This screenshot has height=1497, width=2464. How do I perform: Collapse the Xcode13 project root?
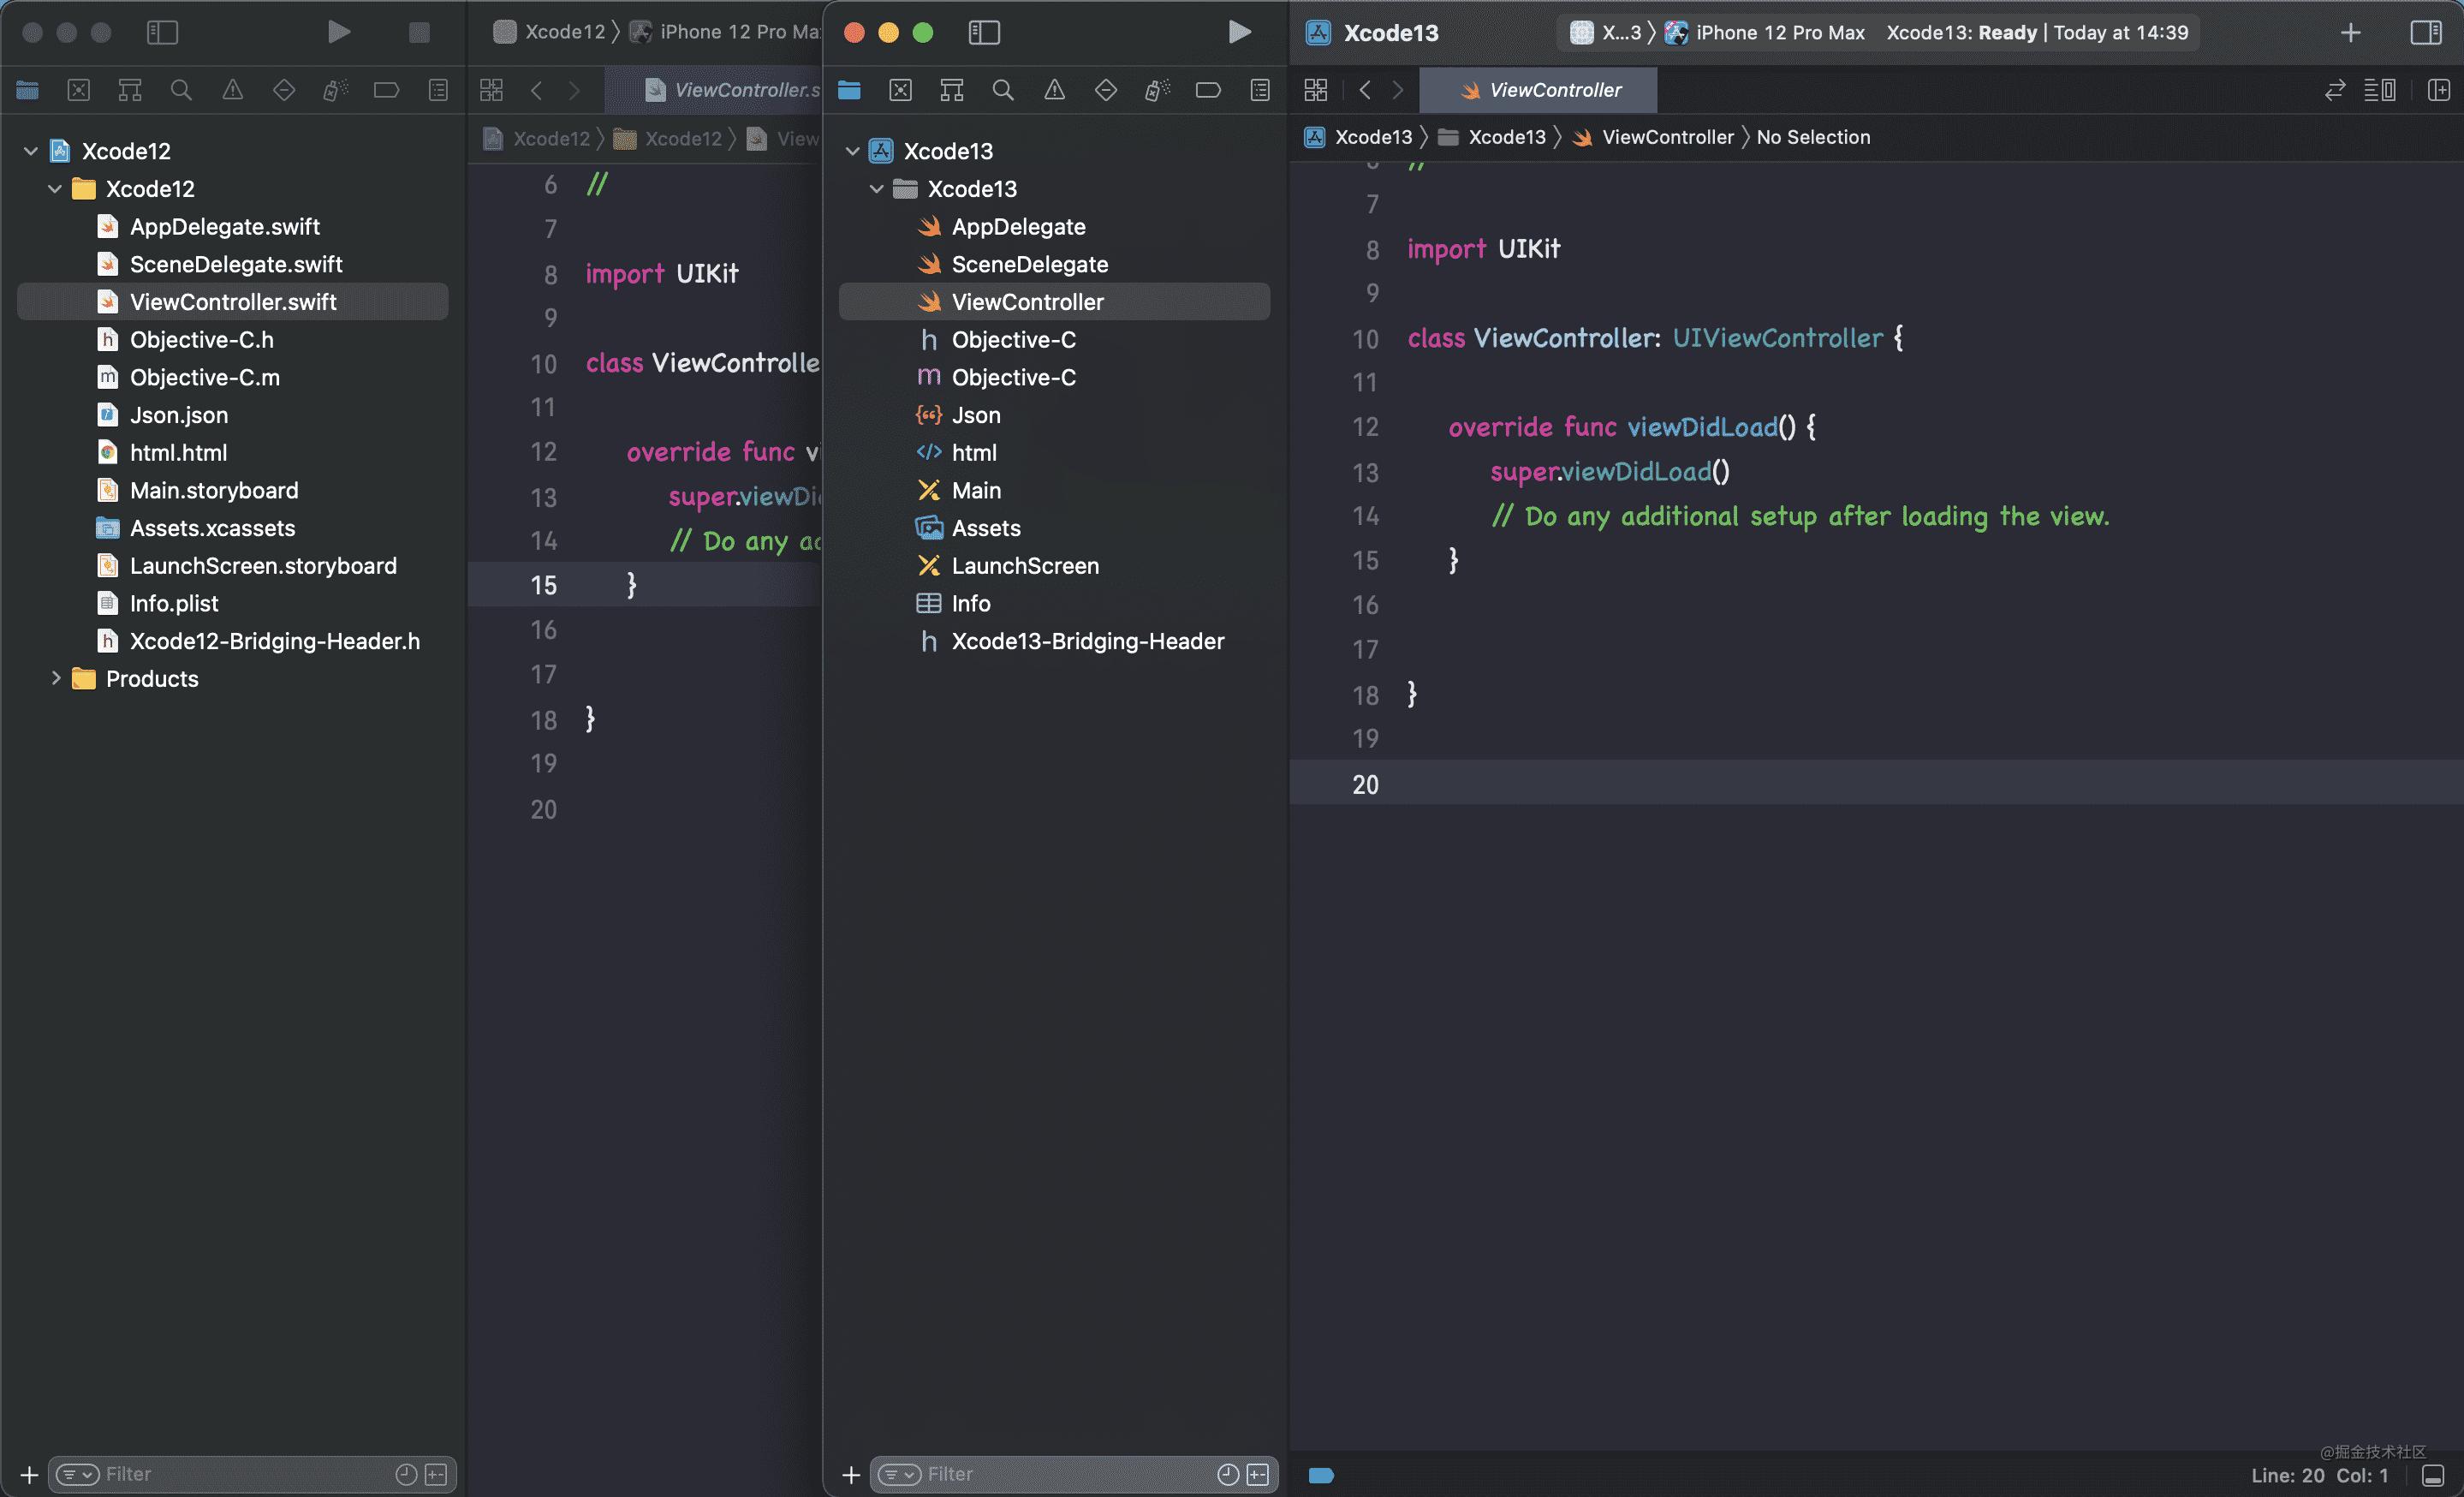point(852,151)
